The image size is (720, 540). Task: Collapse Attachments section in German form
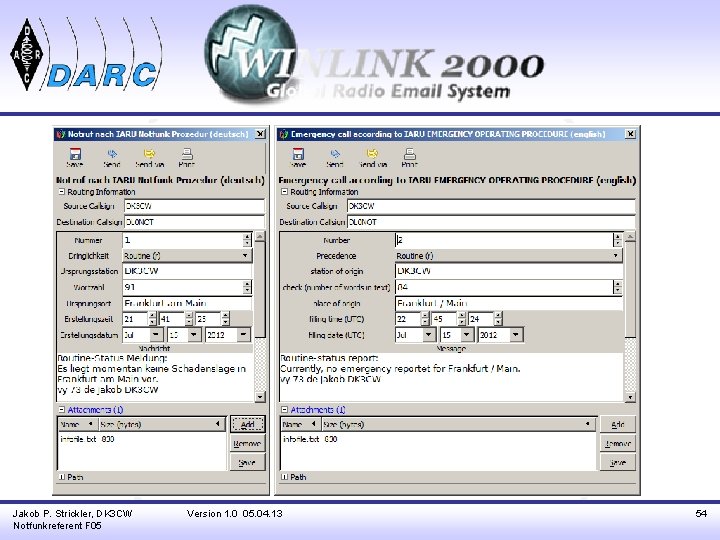(62, 409)
